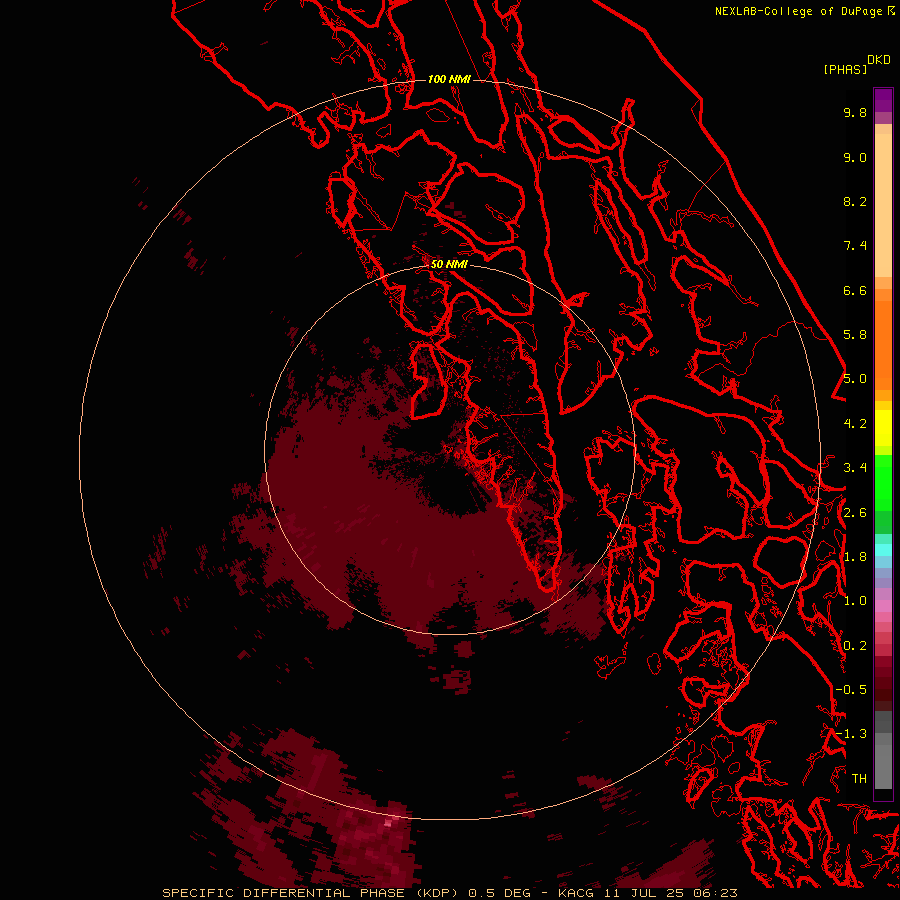Click the 1.8 scale label

[x=855, y=557]
